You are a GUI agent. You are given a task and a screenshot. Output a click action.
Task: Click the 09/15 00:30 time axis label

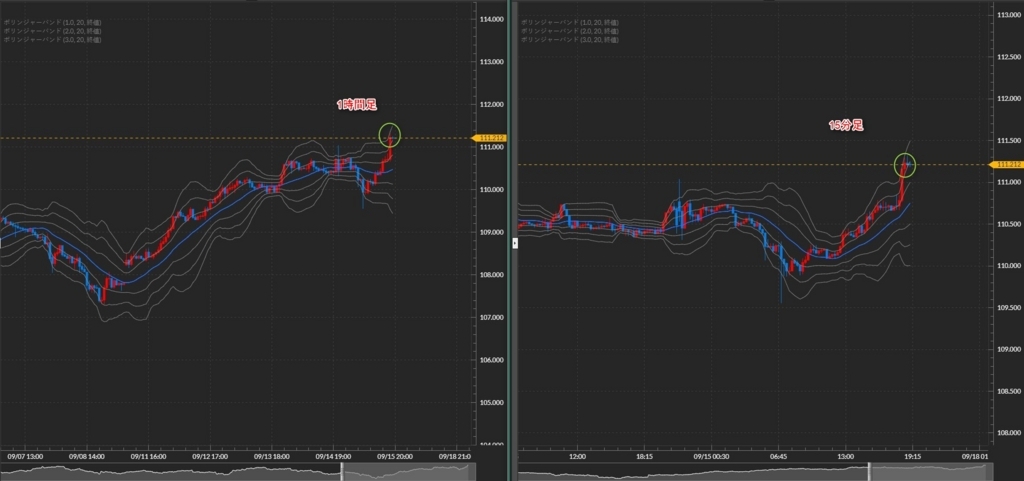tap(711, 456)
